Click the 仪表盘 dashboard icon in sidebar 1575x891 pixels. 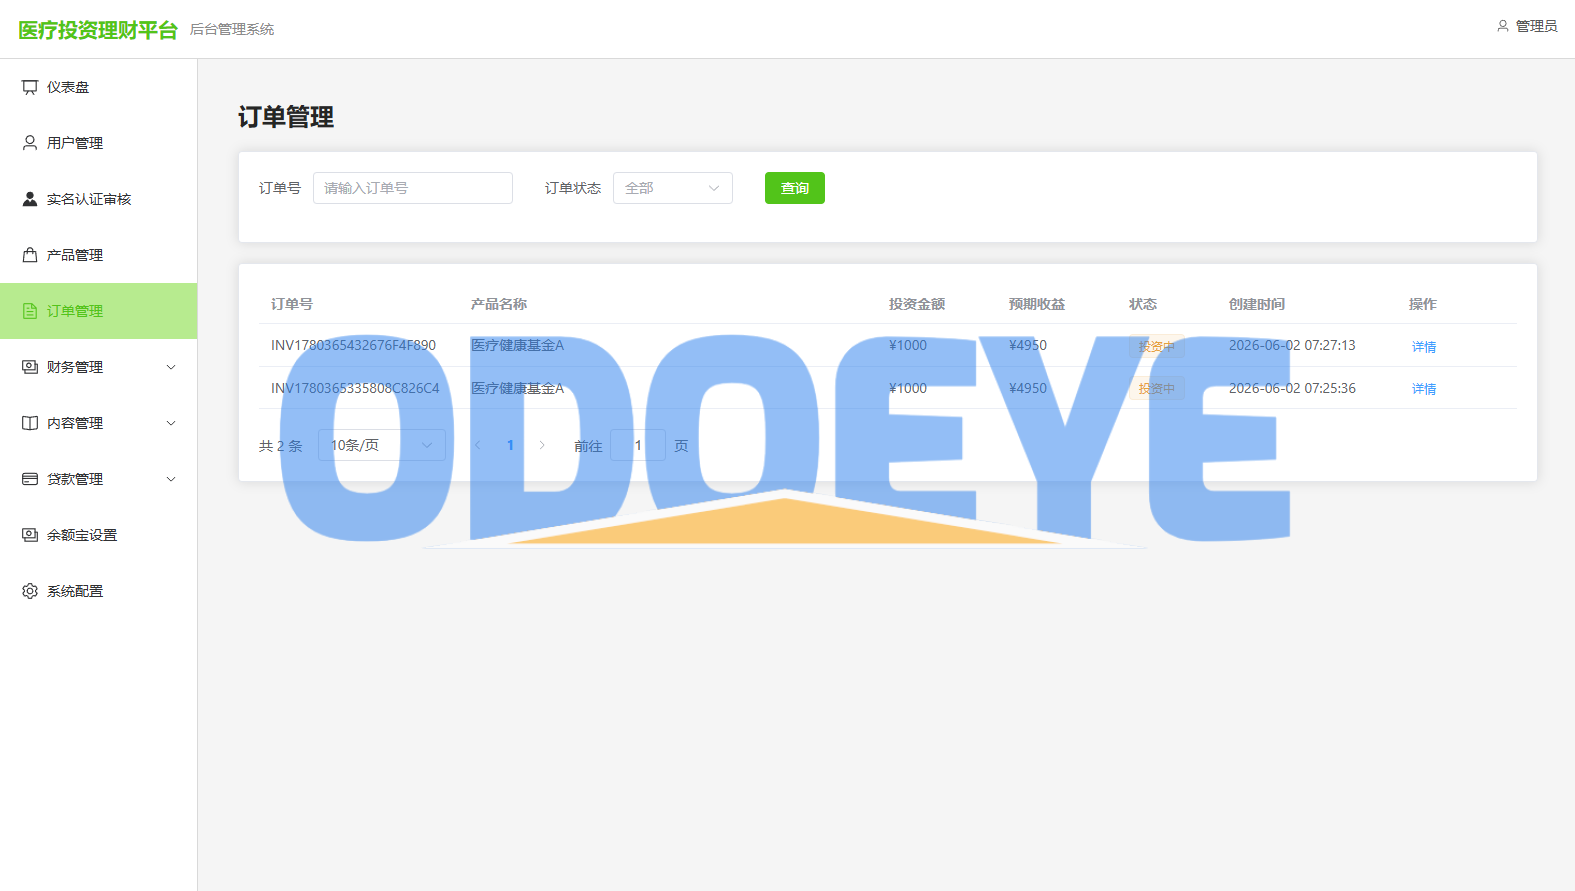pyautogui.click(x=30, y=87)
